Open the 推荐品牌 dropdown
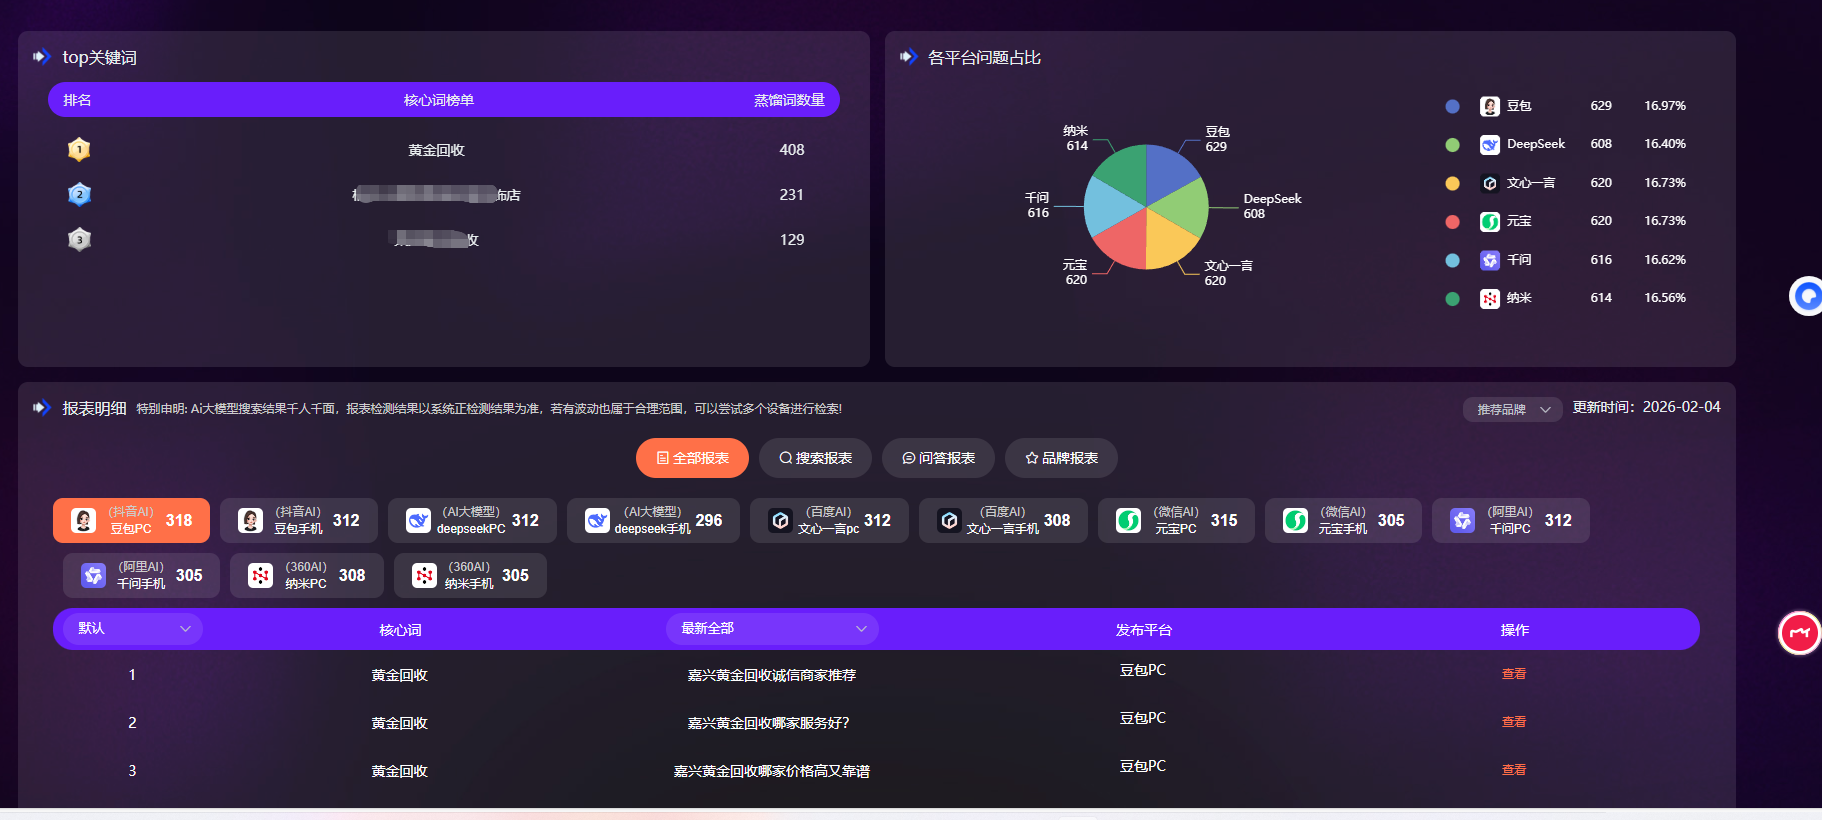 click(1513, 409)
